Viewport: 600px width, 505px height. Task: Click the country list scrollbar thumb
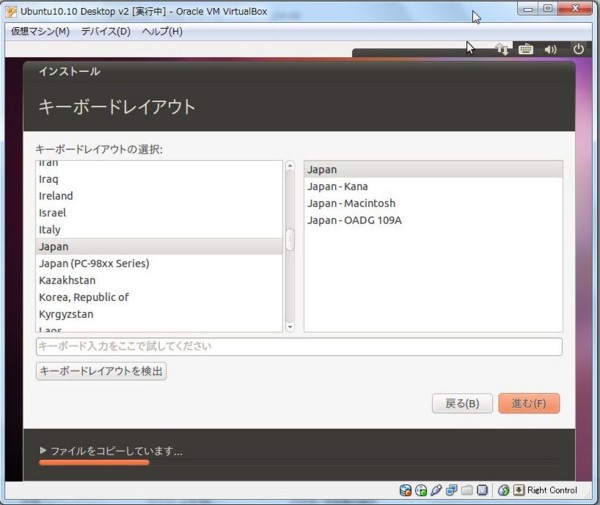[290, 240]
